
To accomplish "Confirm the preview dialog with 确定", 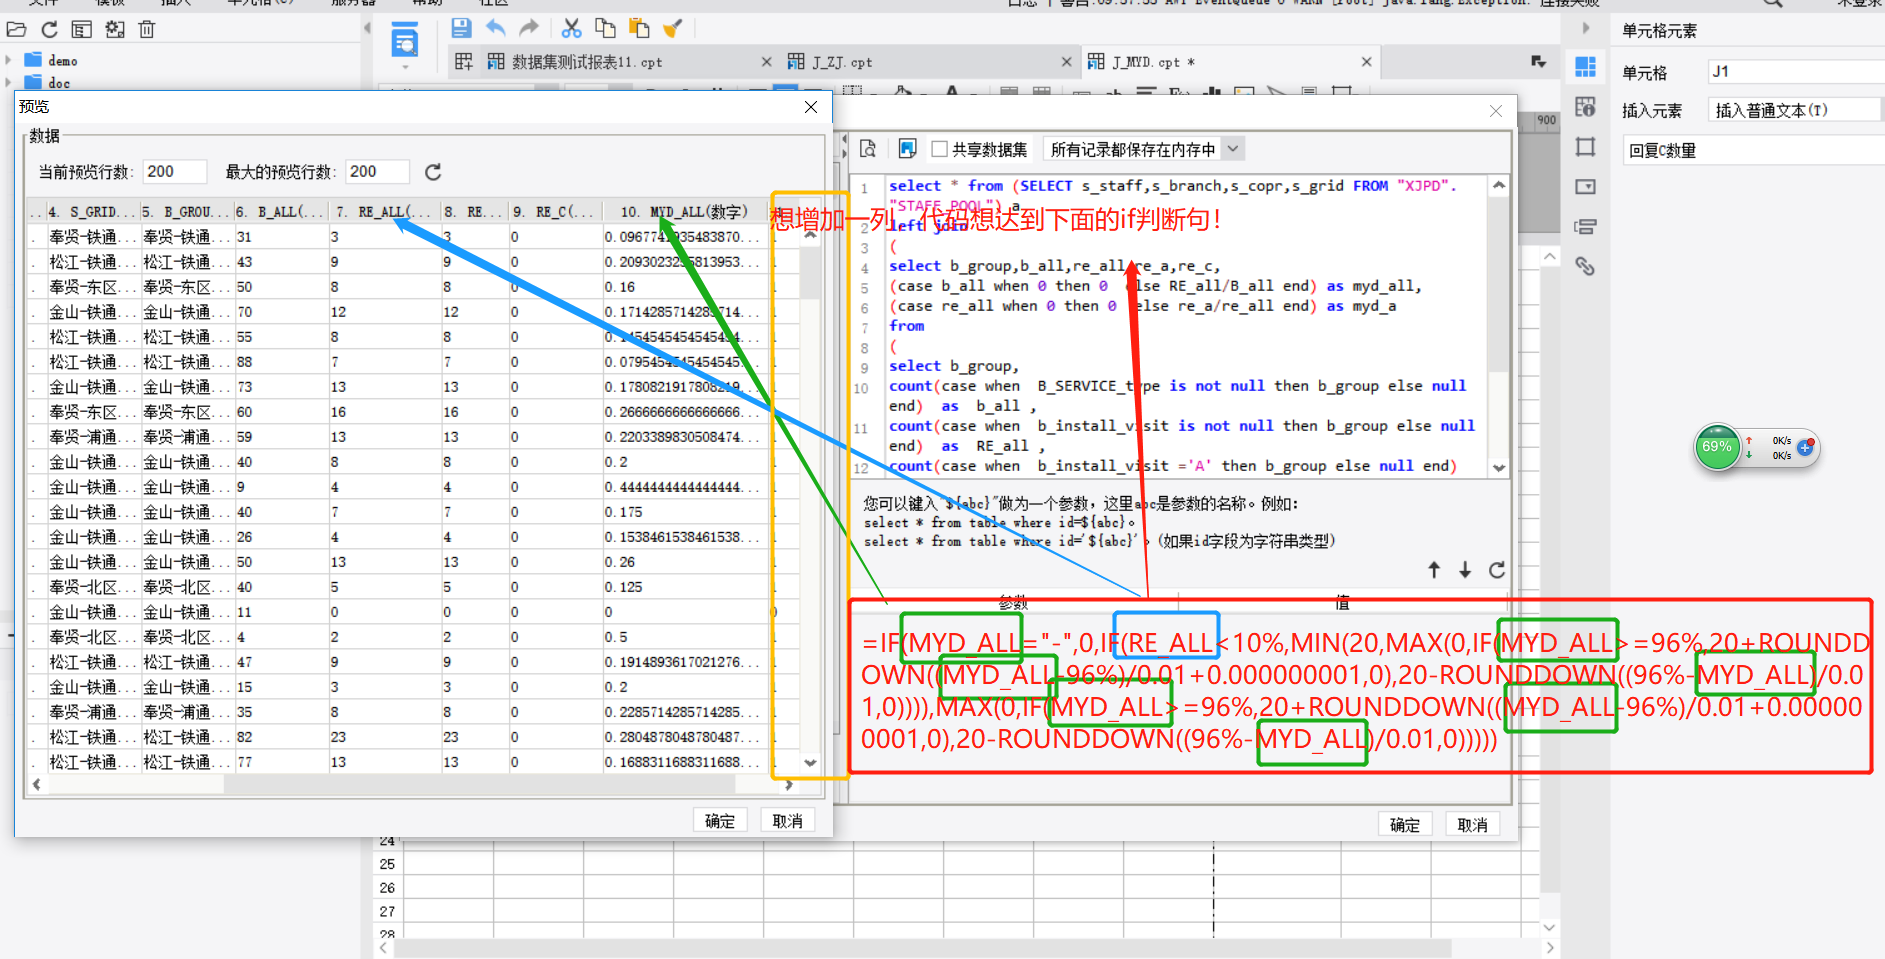I will 720,820.
